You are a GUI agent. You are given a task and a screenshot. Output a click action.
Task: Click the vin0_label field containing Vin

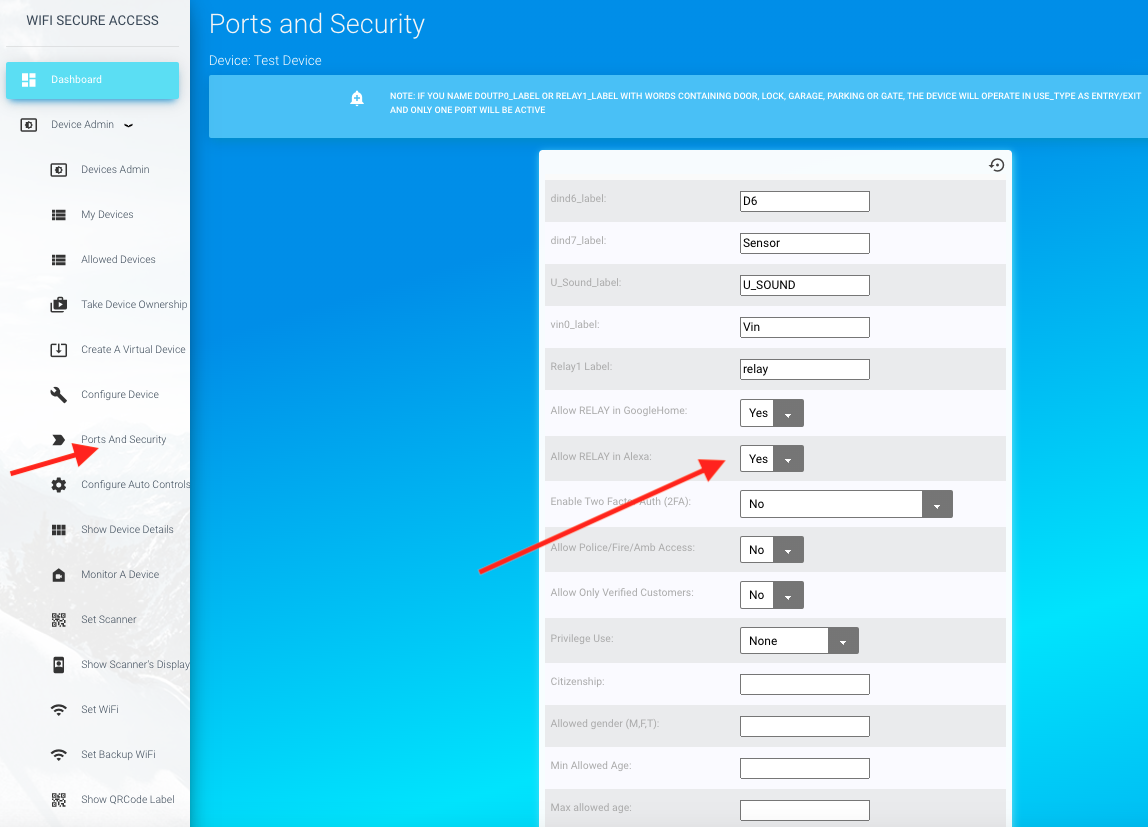pyautogui.click(x=805, y=327)
